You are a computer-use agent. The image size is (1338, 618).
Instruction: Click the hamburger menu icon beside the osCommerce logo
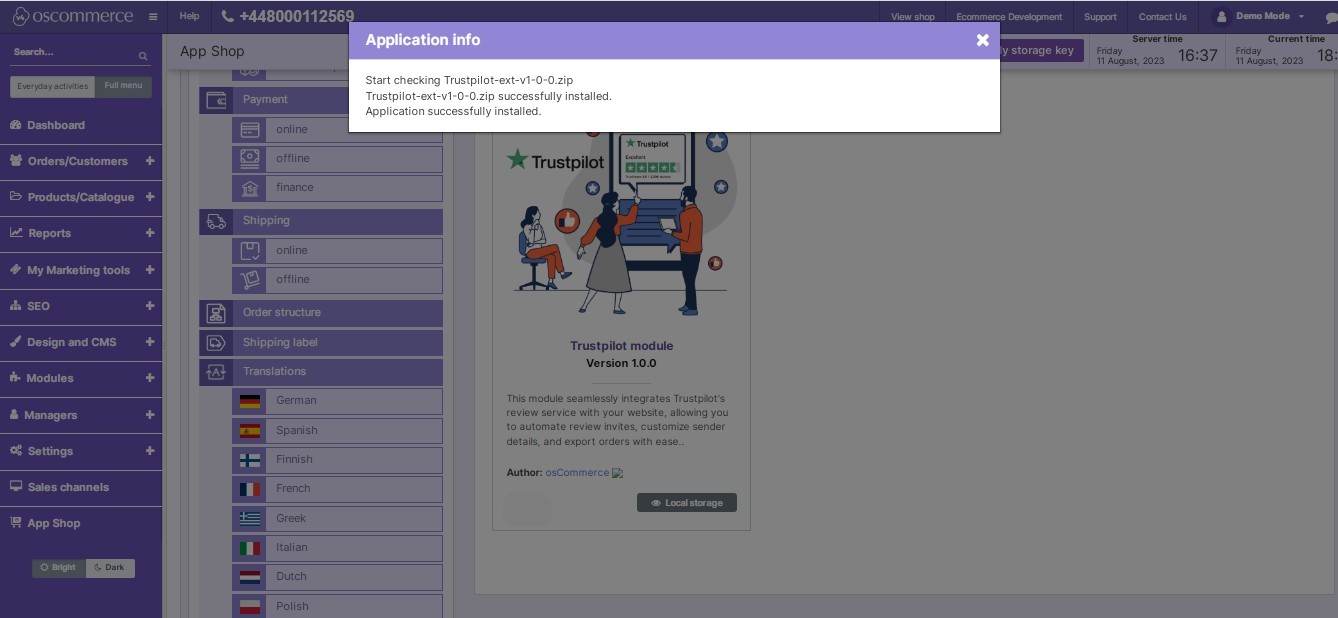pyautogui.click(x=153, y=17)
